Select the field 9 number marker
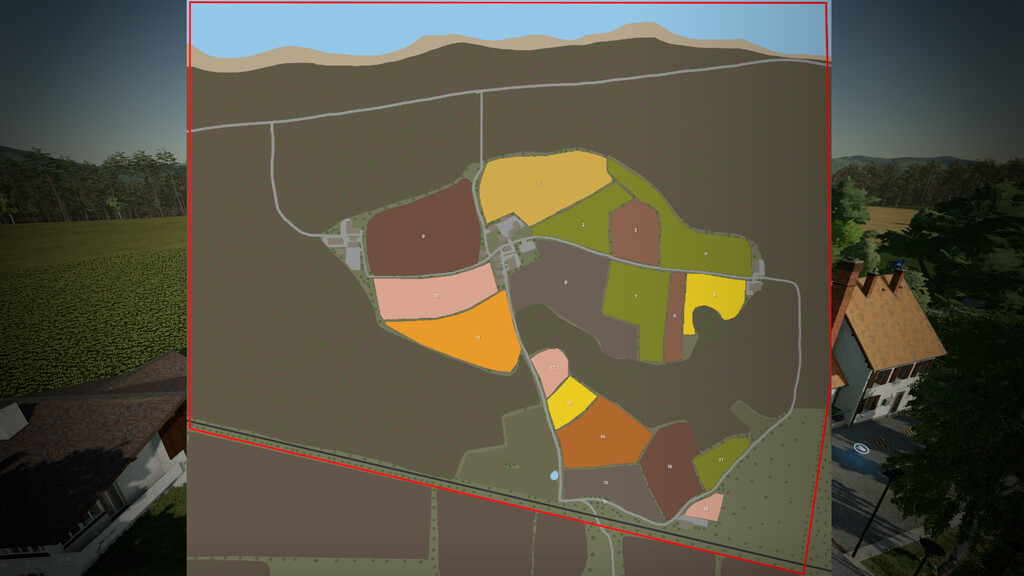Screen dimensions: 1024x576 pyautogui.click(x=425, y=235)
